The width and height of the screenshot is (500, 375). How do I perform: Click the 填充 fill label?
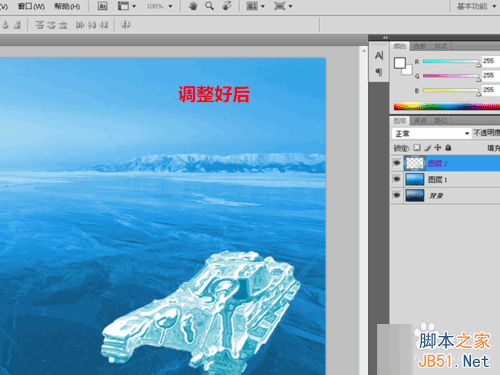coord(493,148)
